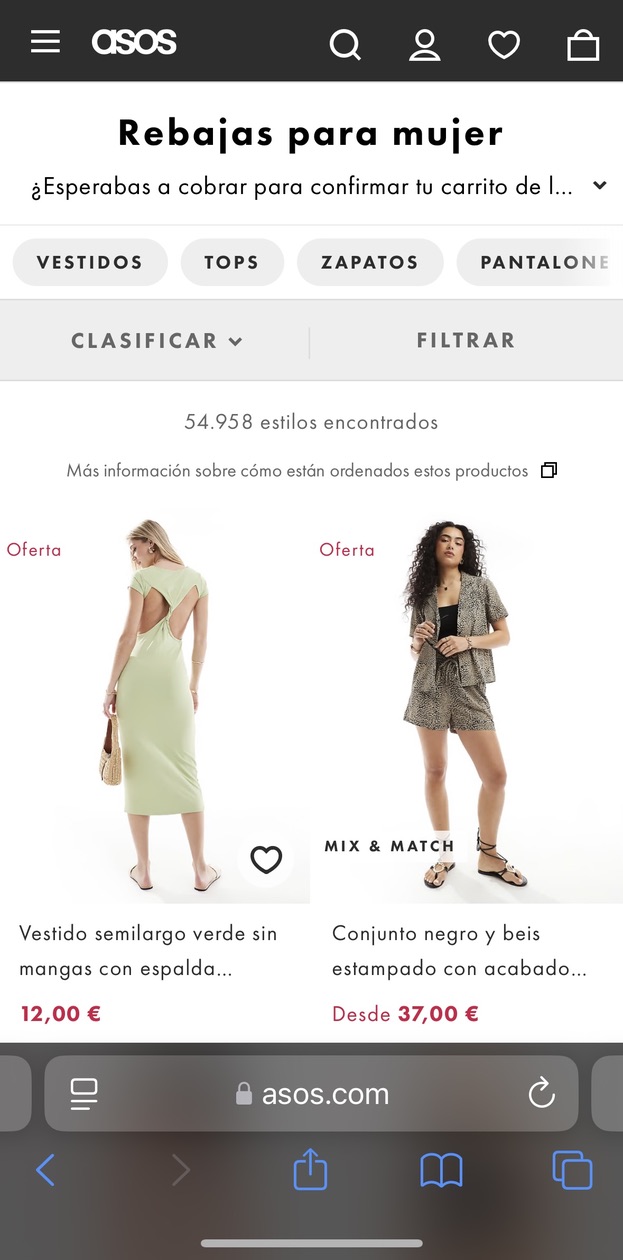Tap the ASOS logo

[134, 42]
